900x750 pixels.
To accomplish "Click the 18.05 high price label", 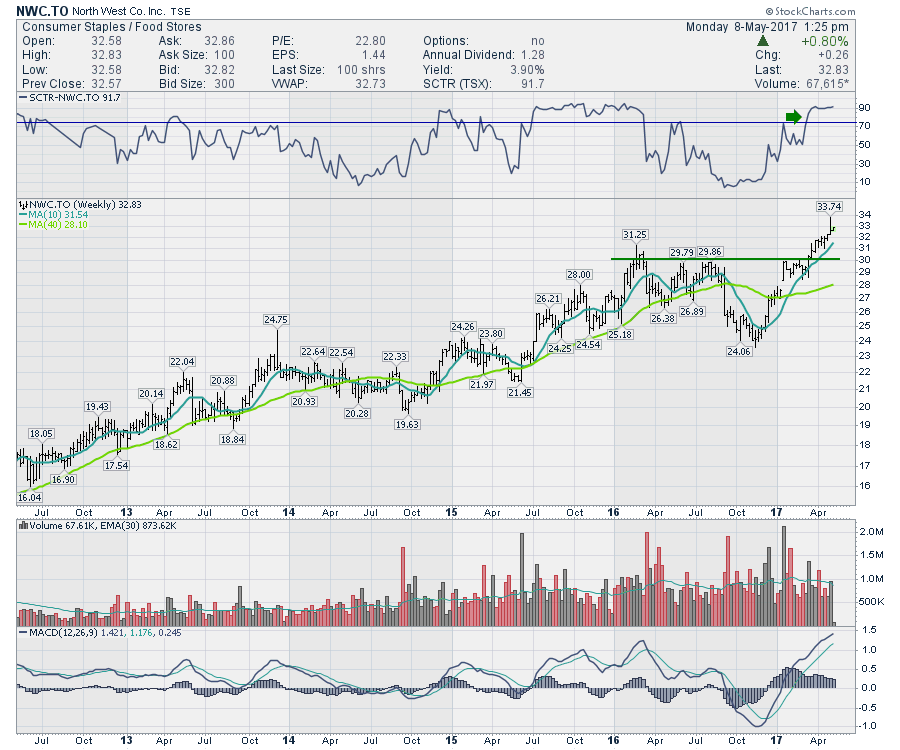I will pos(41,433).
